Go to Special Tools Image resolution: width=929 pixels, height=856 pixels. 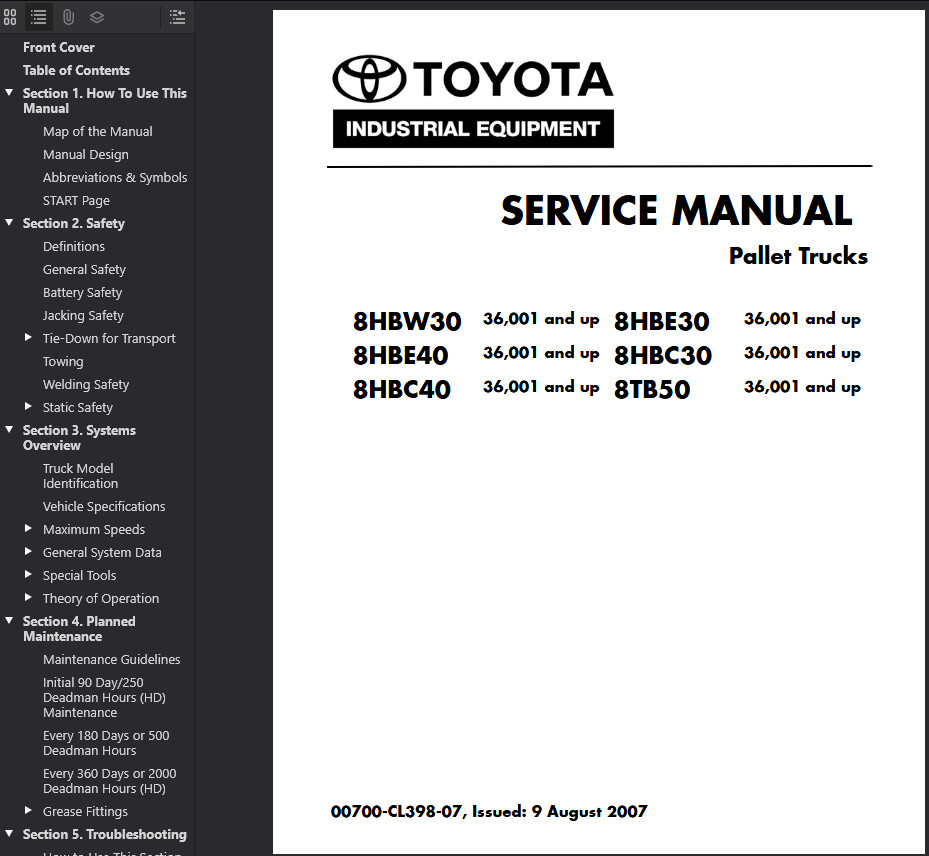click(79, 576)
